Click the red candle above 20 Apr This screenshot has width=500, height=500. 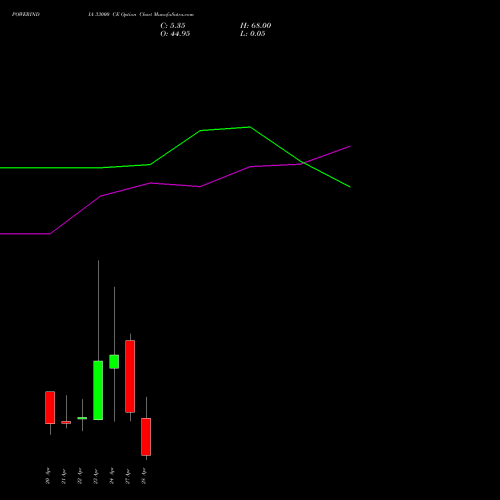pos(50,407)
